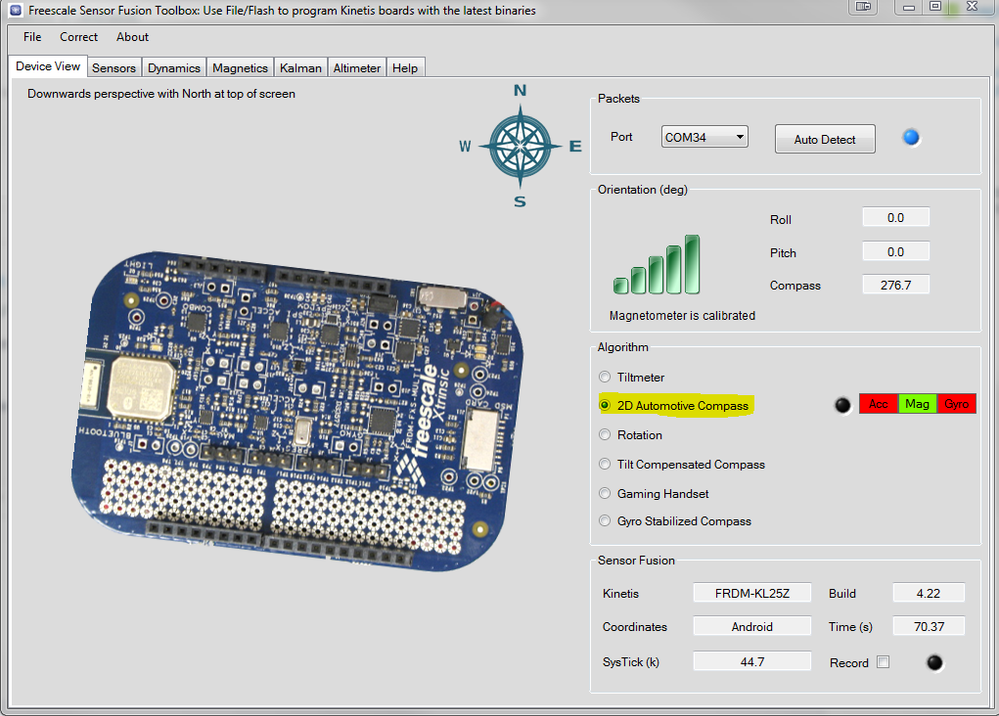Viewport: 999px width, 716px height.
Task: Click the blue connection status indicator
Action: point(911,137)
